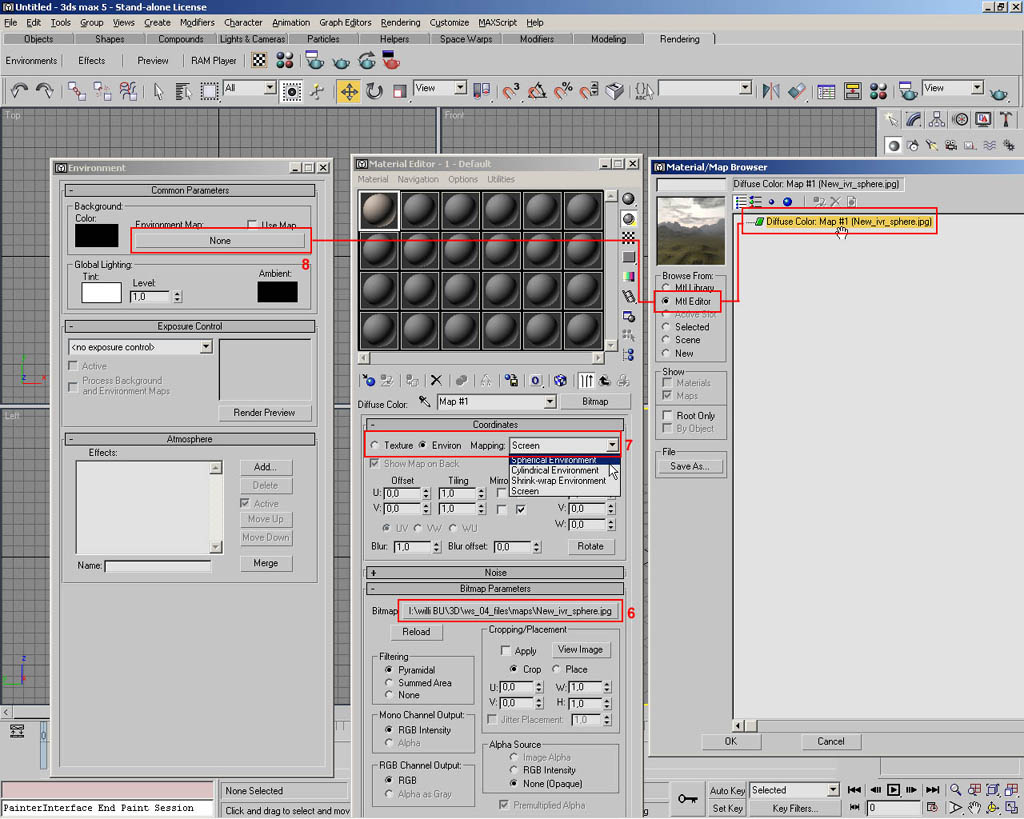Select the Texture radio button in Coordinates

pyautogui.click(x=375, y=445)
